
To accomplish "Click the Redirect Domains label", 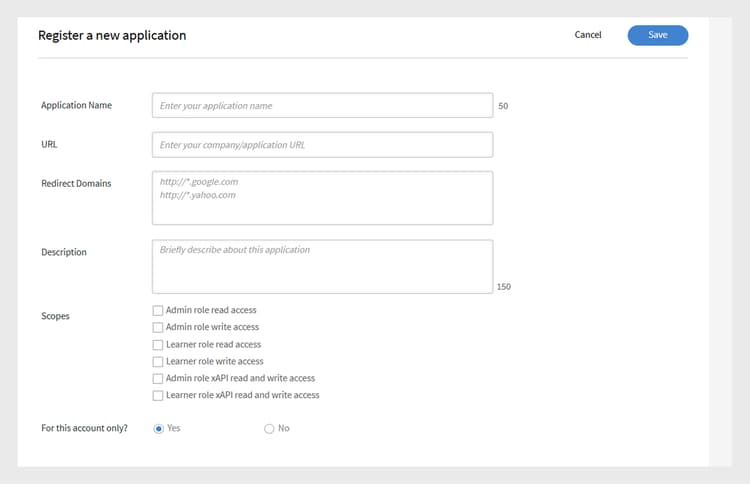I will click(76, 184).
